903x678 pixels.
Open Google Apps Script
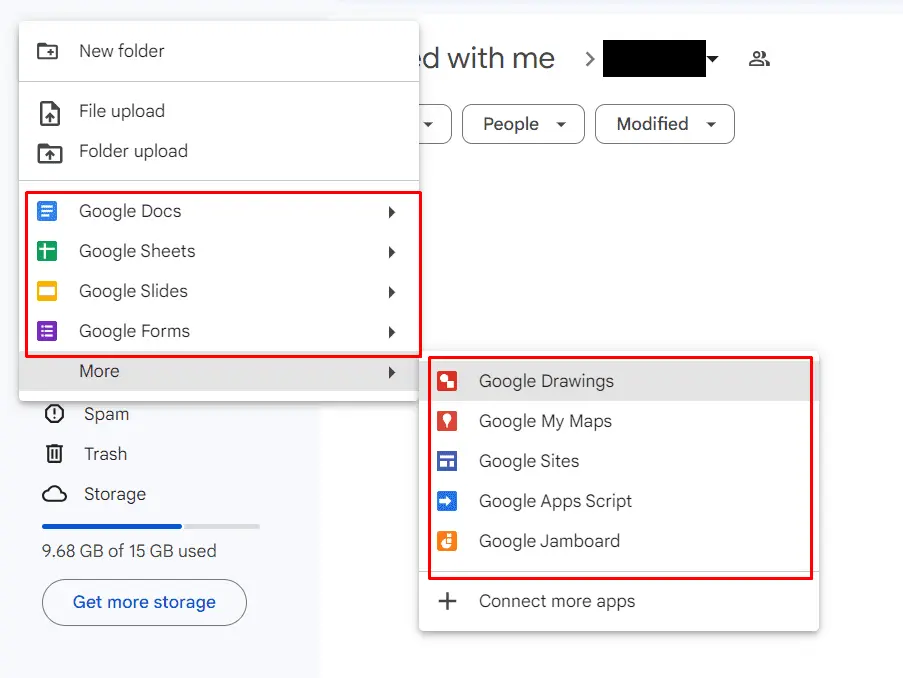(556, 501)
